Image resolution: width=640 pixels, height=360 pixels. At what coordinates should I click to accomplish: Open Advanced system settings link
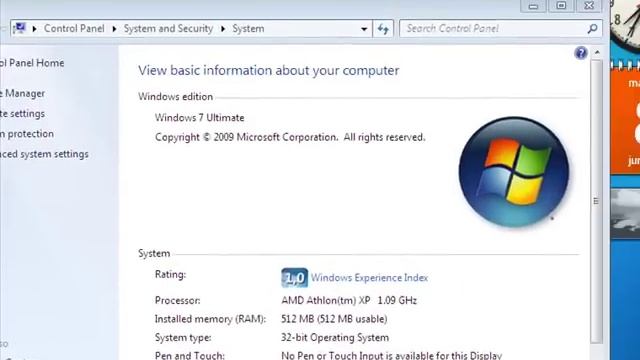pyautogui.click(x=44, y=154)
